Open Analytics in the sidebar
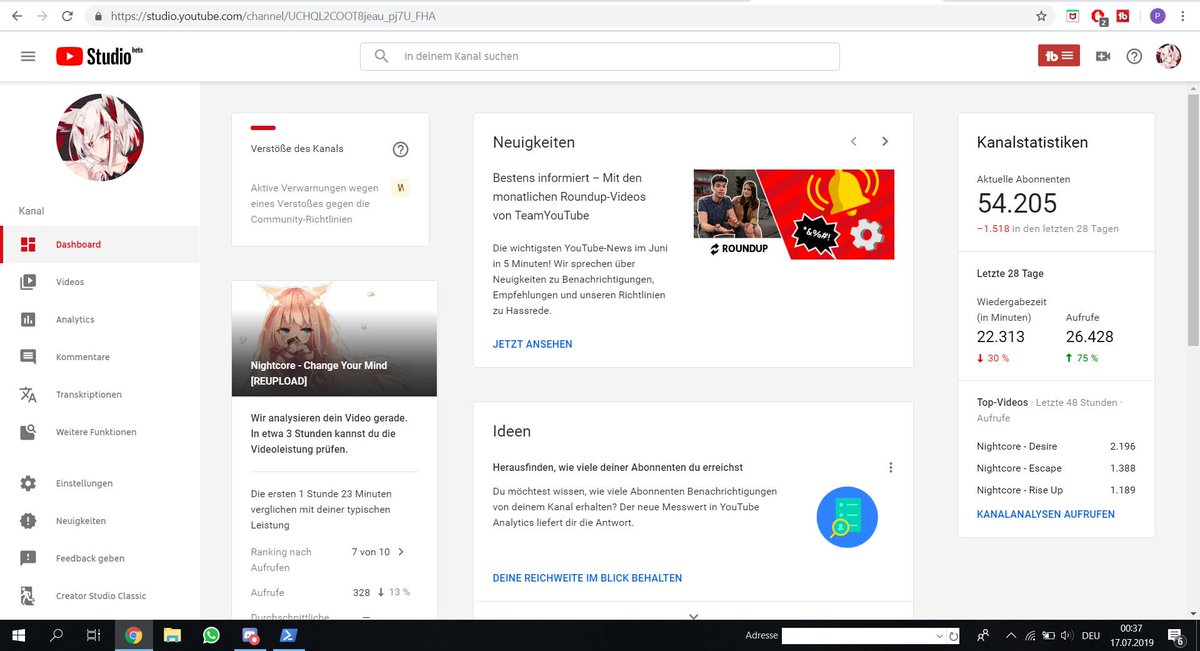Image resolution: width=1200 pixels, height=651 pixels. point(100,319)
